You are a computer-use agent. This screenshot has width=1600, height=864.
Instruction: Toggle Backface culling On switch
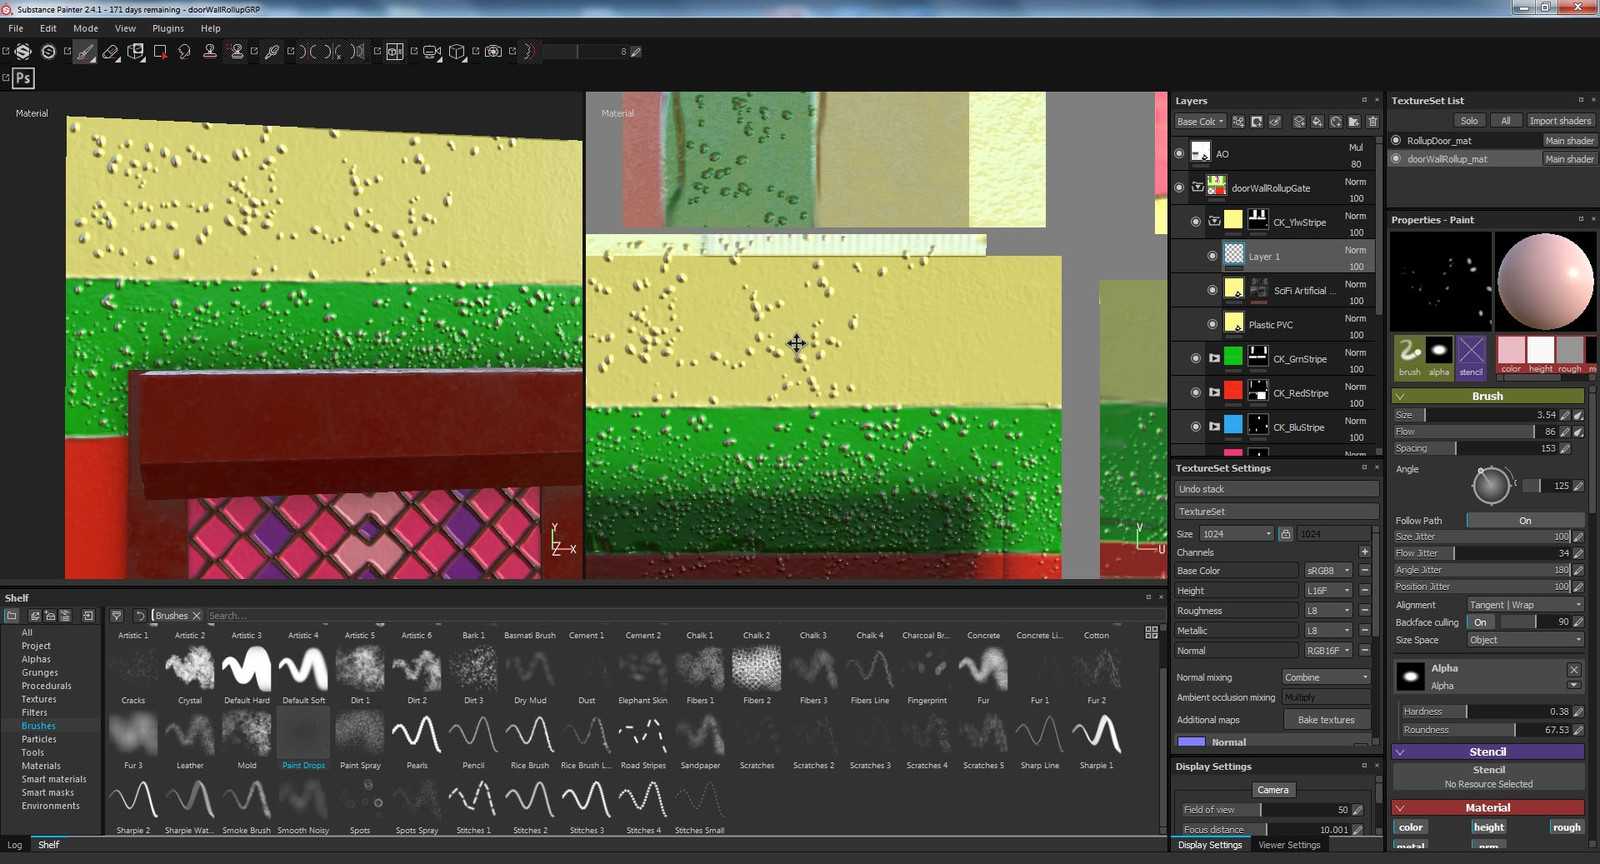coord(1480,622)
